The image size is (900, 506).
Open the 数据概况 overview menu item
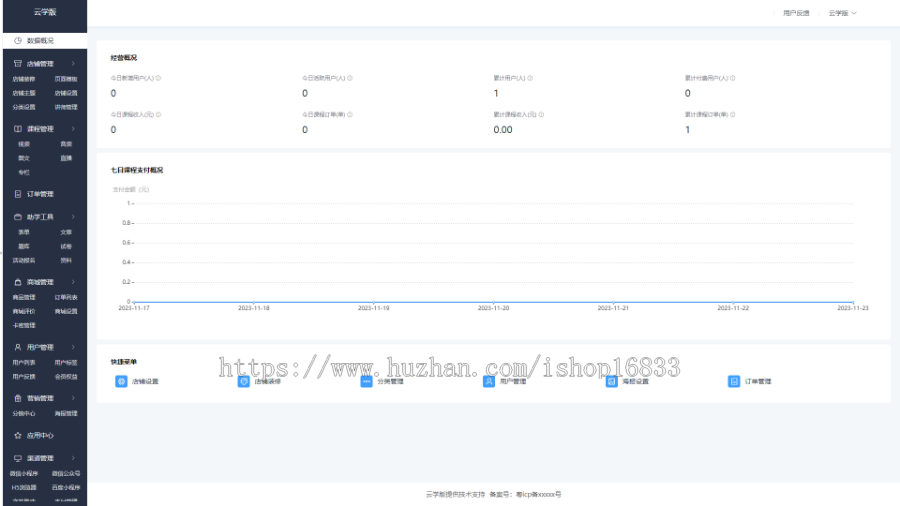pos(45,41)
